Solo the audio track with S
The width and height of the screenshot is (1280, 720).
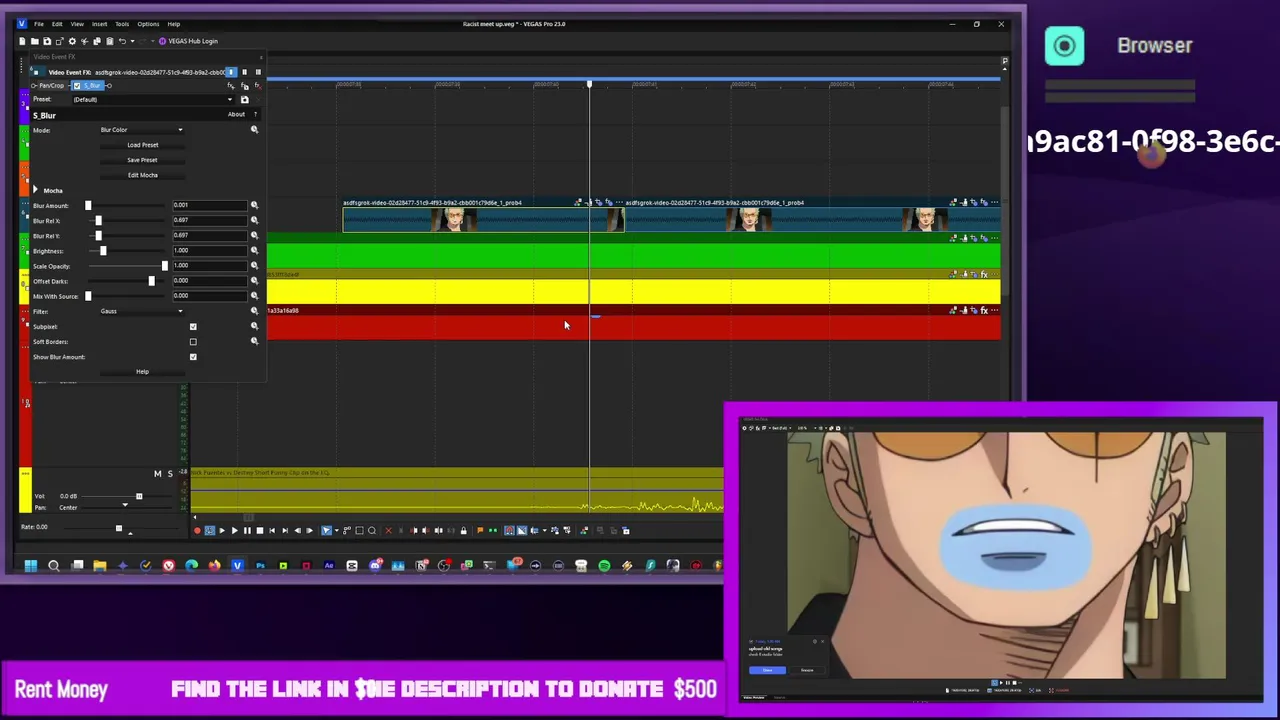[x=169, y=473]
